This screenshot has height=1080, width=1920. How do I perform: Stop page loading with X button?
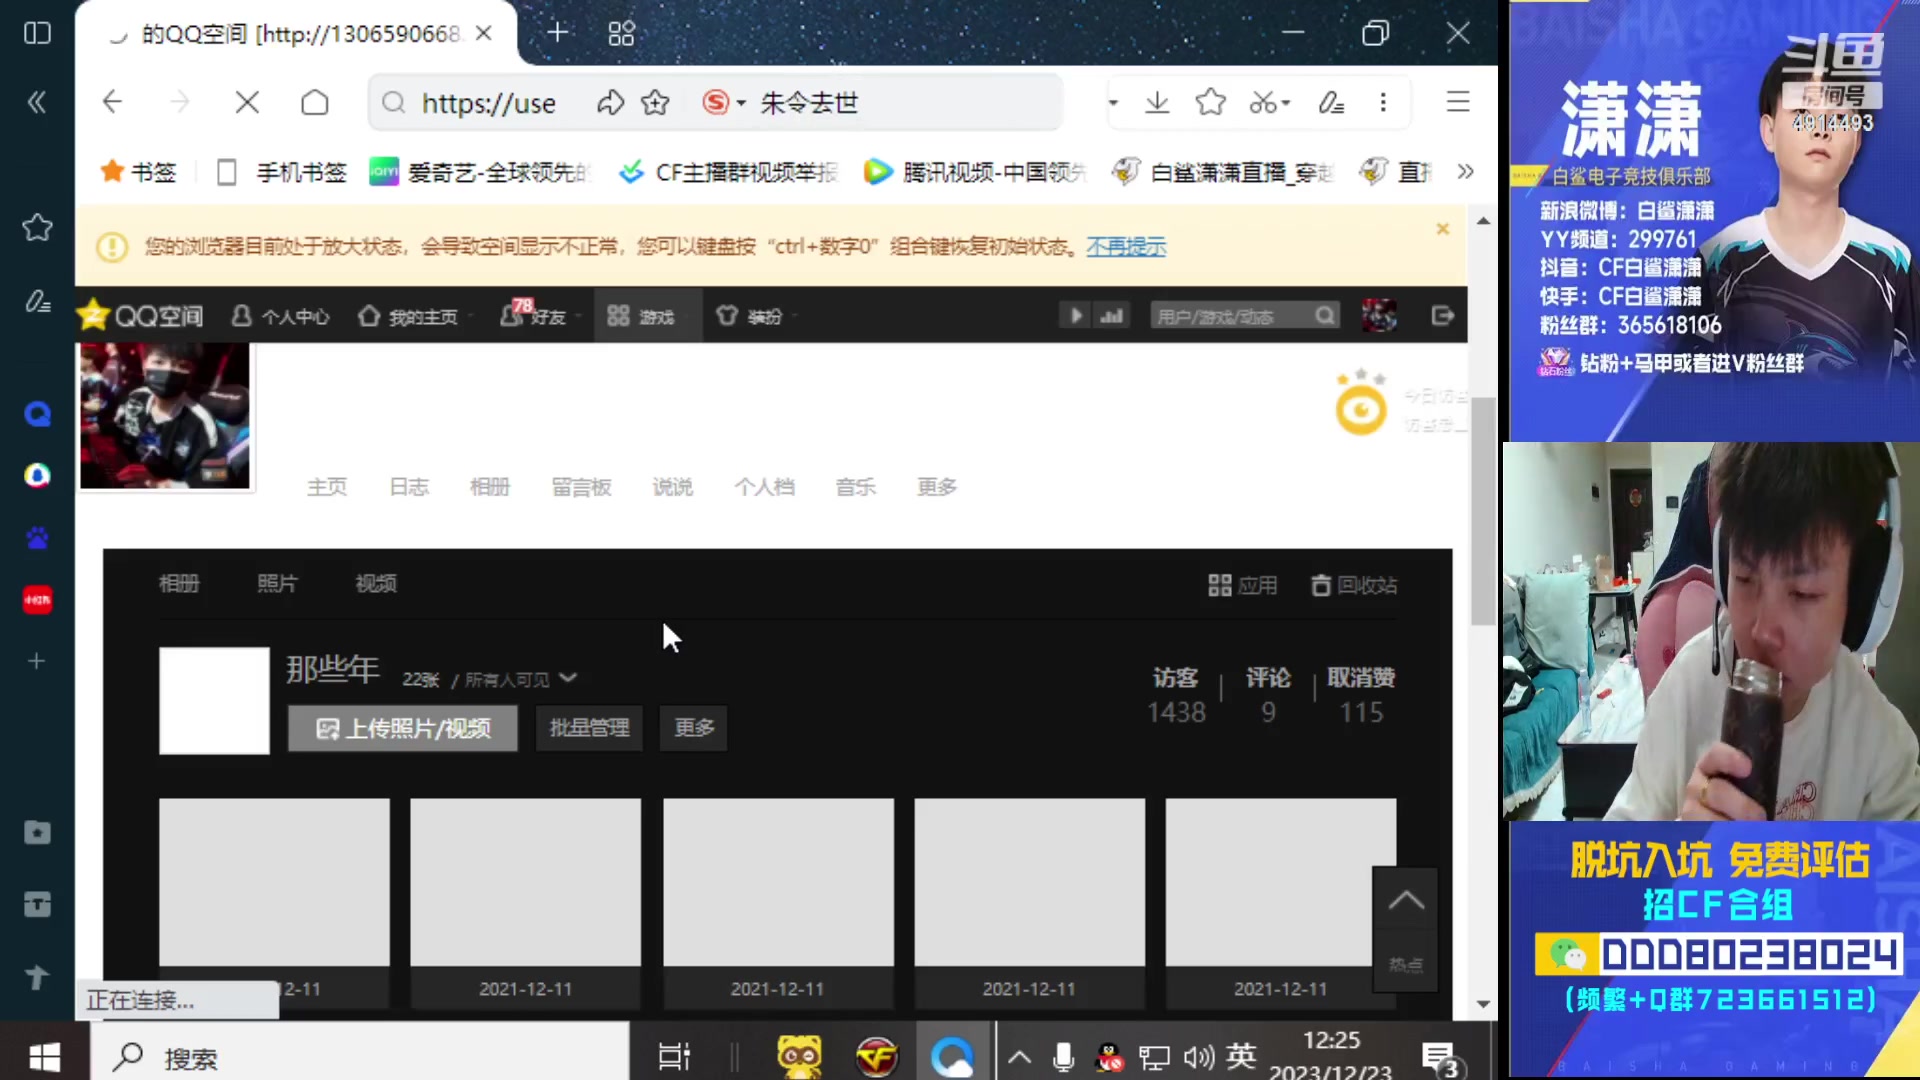[x=247, y=102]
